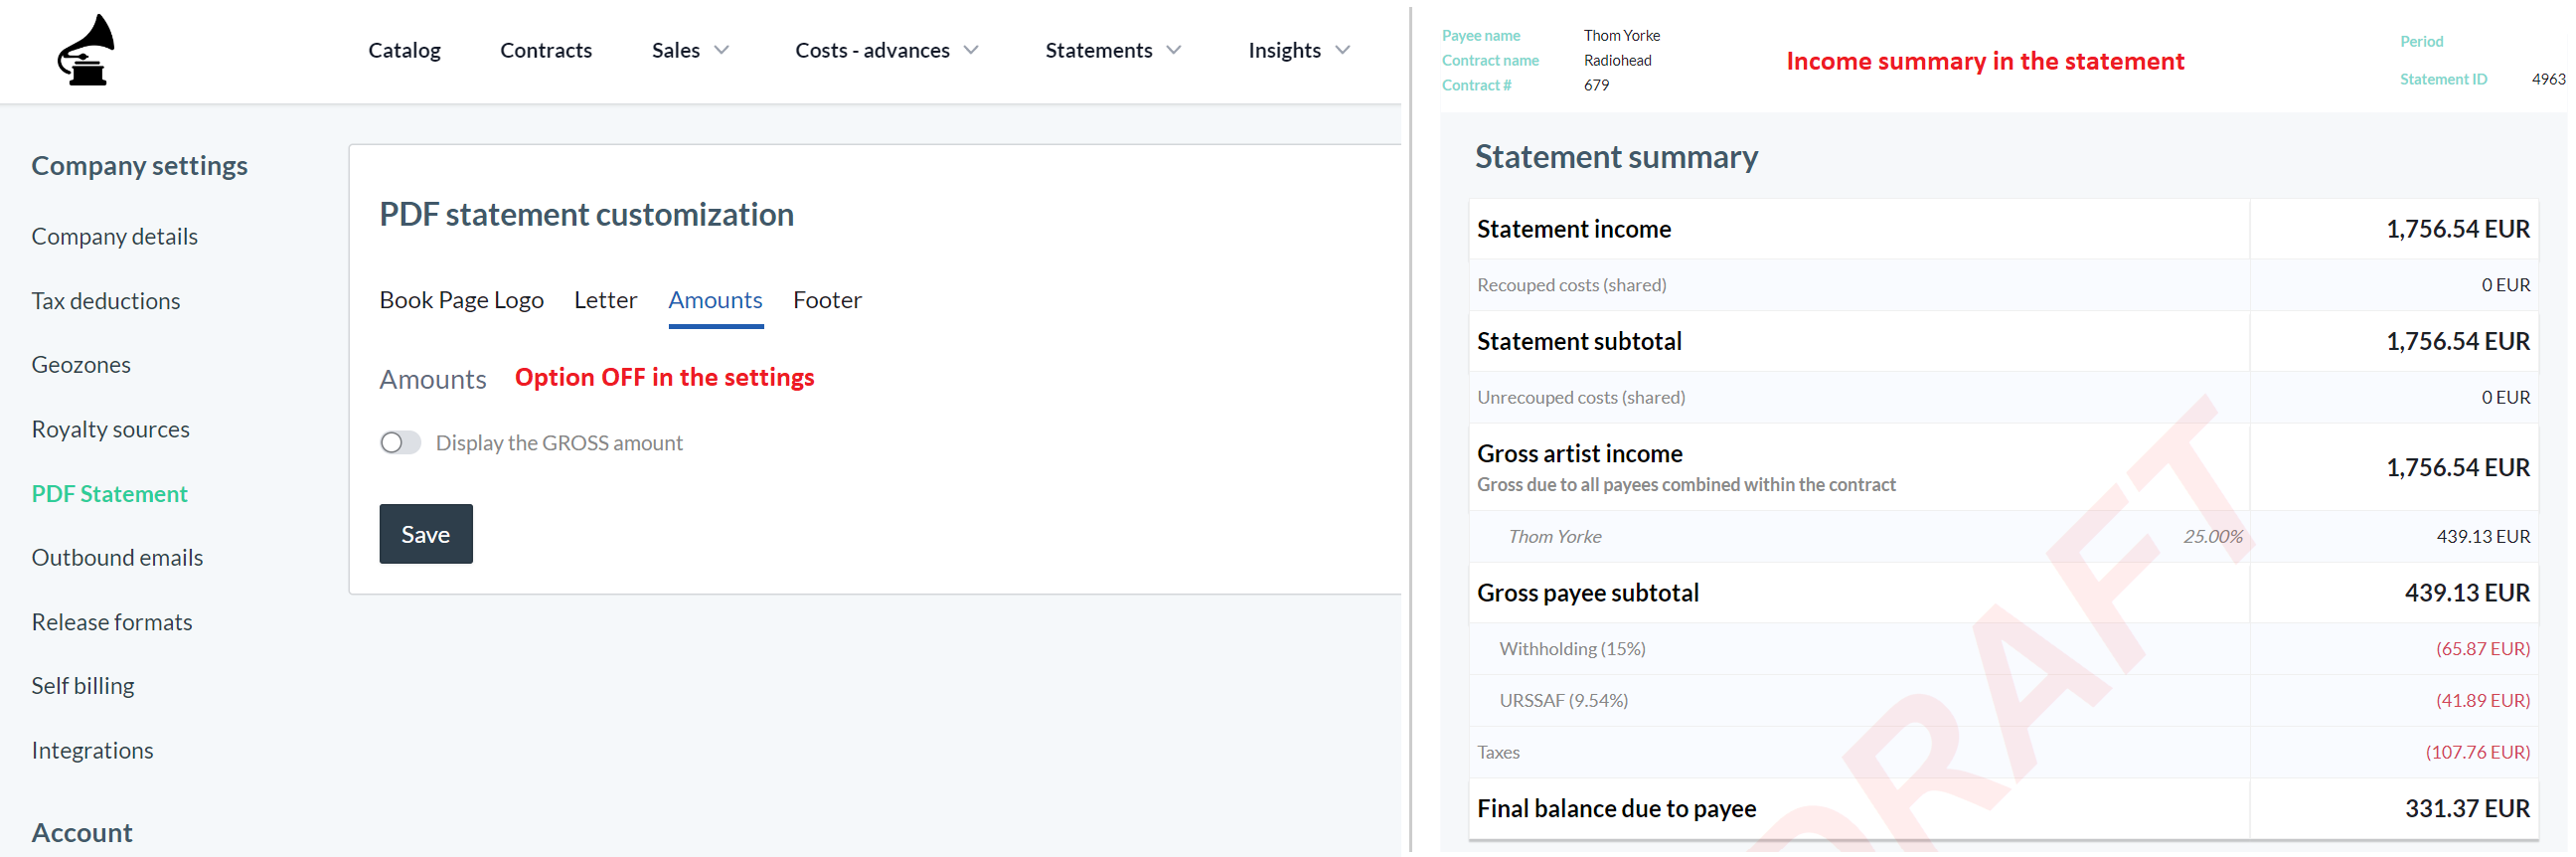This screenshot has height=857, width=2576.
Task: Click the Company settings heading
Action: 139,166
